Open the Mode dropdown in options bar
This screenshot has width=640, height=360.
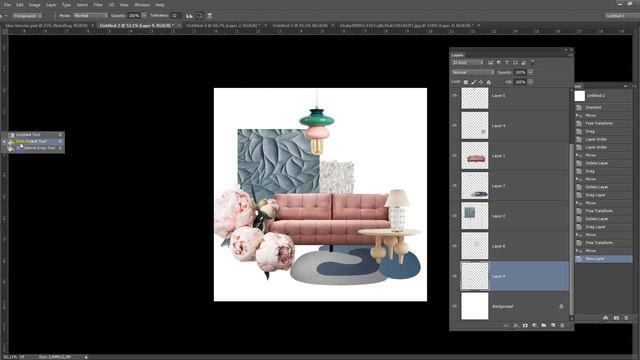(90, 16)
